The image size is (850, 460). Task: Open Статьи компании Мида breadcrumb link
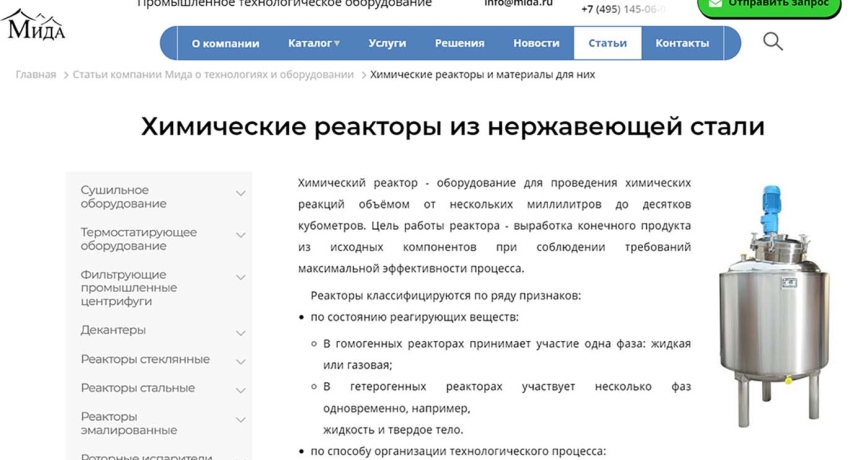pos(213,75)
